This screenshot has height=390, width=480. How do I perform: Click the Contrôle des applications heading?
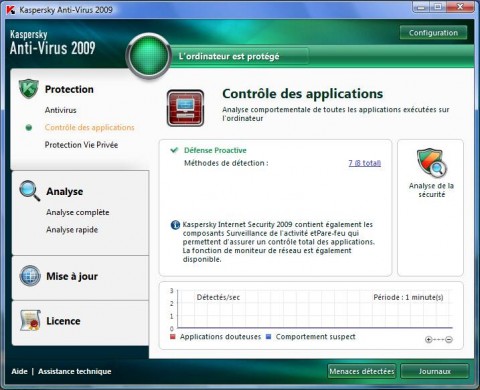click(303, 94)
